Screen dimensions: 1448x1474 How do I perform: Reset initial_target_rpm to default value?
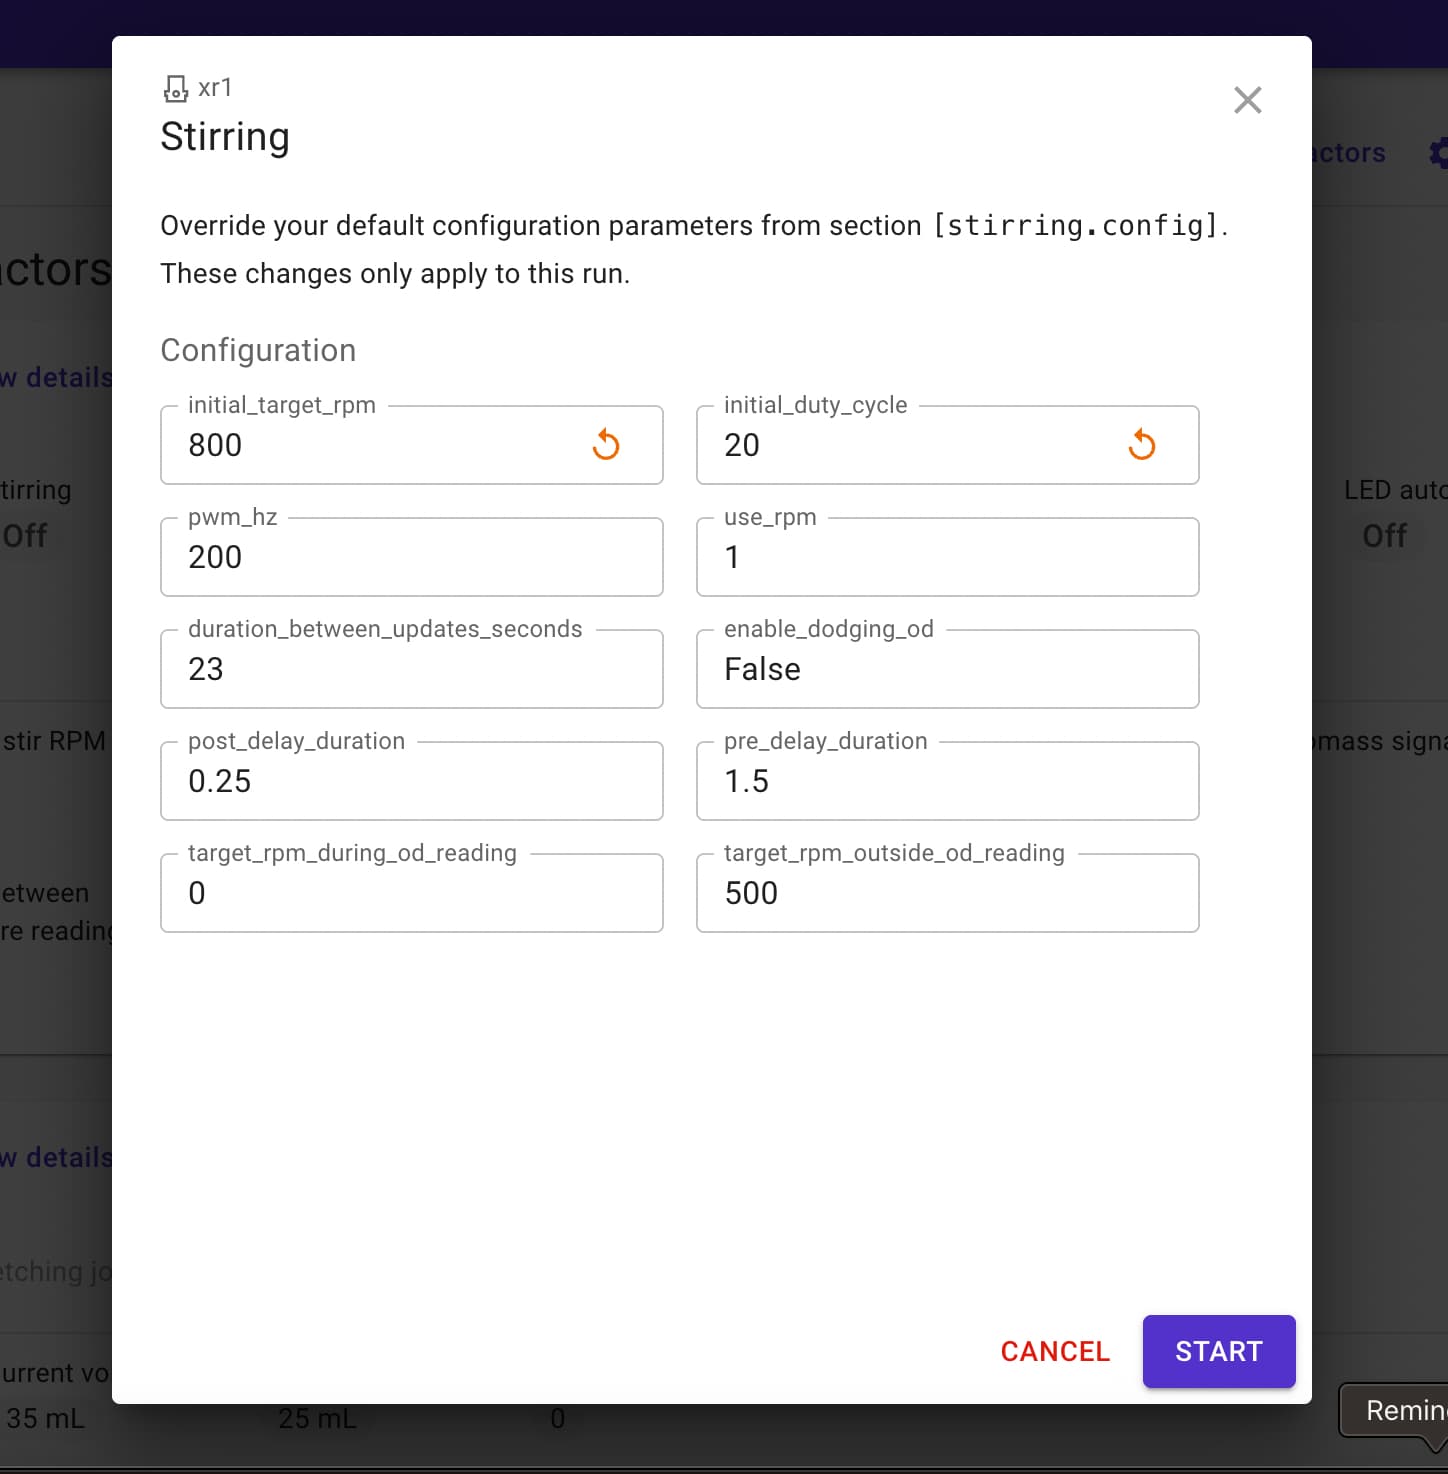pos(606,445)
